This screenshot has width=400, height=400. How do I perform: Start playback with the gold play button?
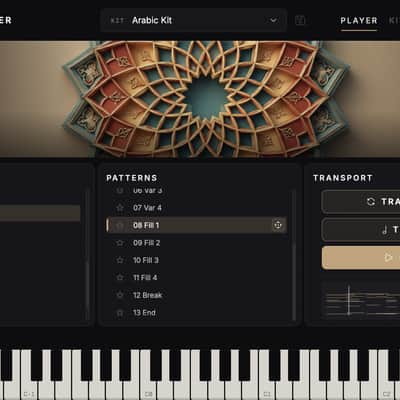point(361,258)
